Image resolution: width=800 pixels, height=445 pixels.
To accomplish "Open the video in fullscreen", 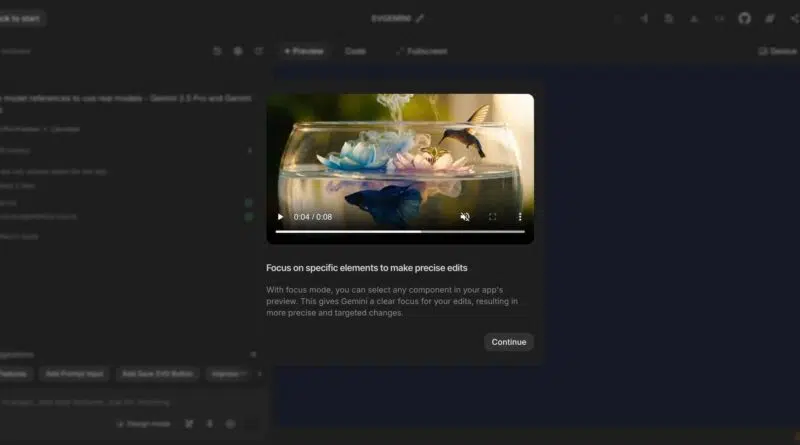I will (x=492, y=217).
